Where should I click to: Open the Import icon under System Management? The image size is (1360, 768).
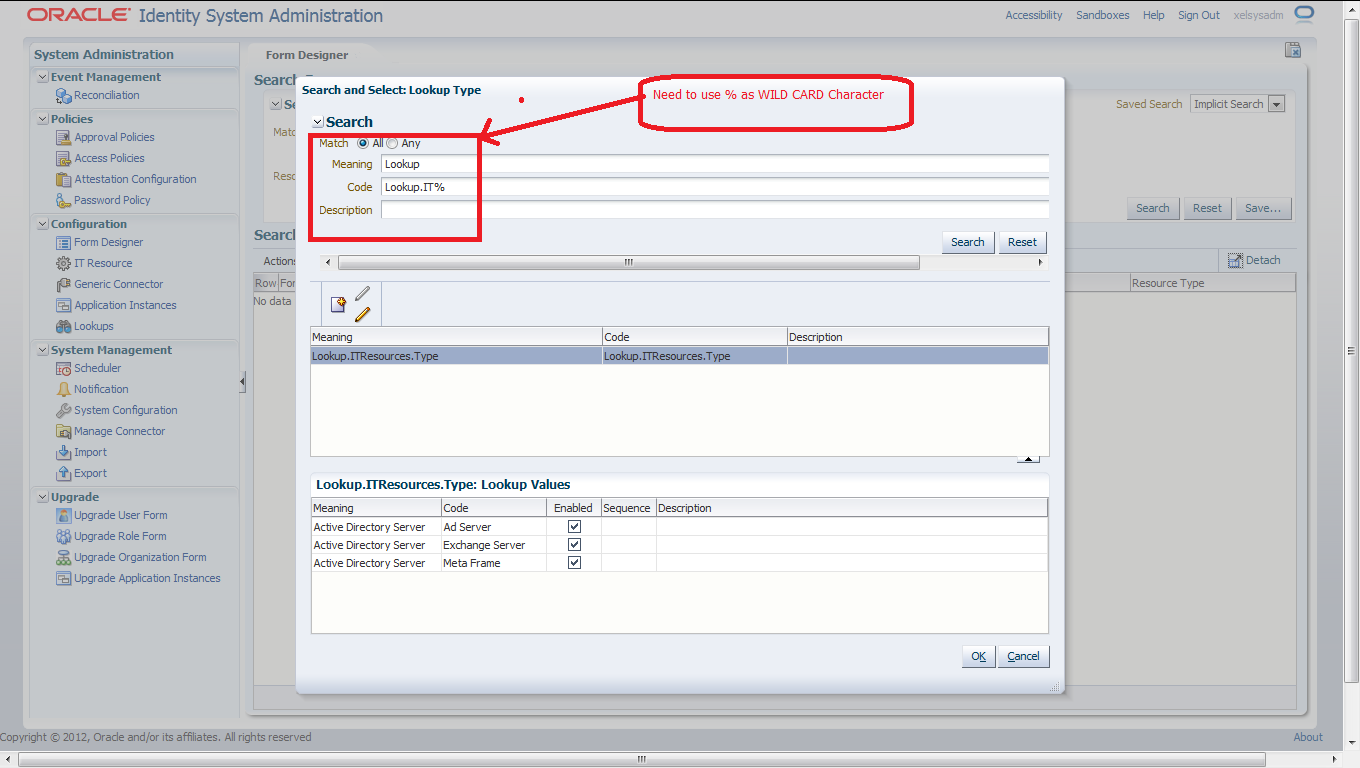(66, 452)
